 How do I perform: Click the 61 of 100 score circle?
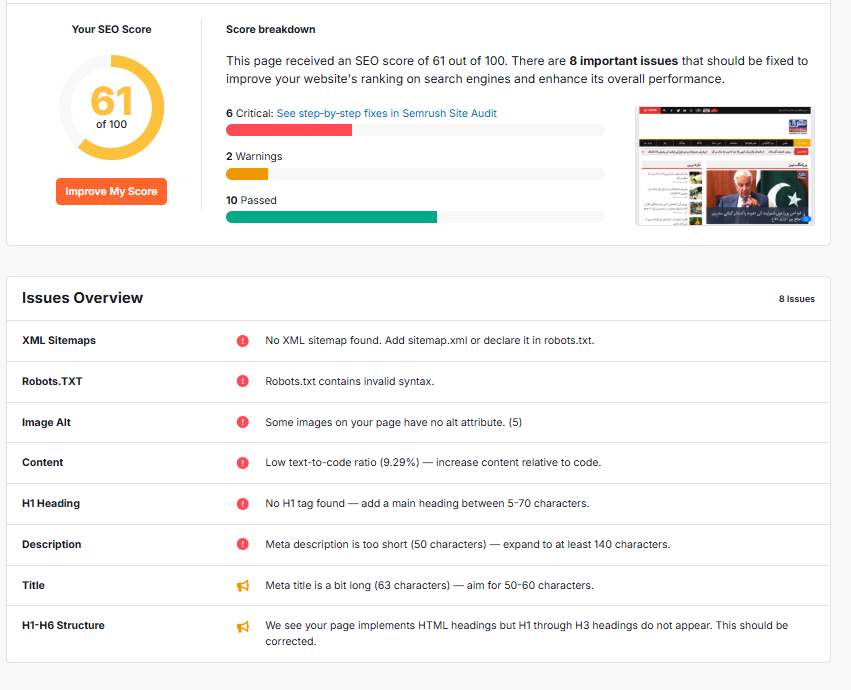[111, 108]
